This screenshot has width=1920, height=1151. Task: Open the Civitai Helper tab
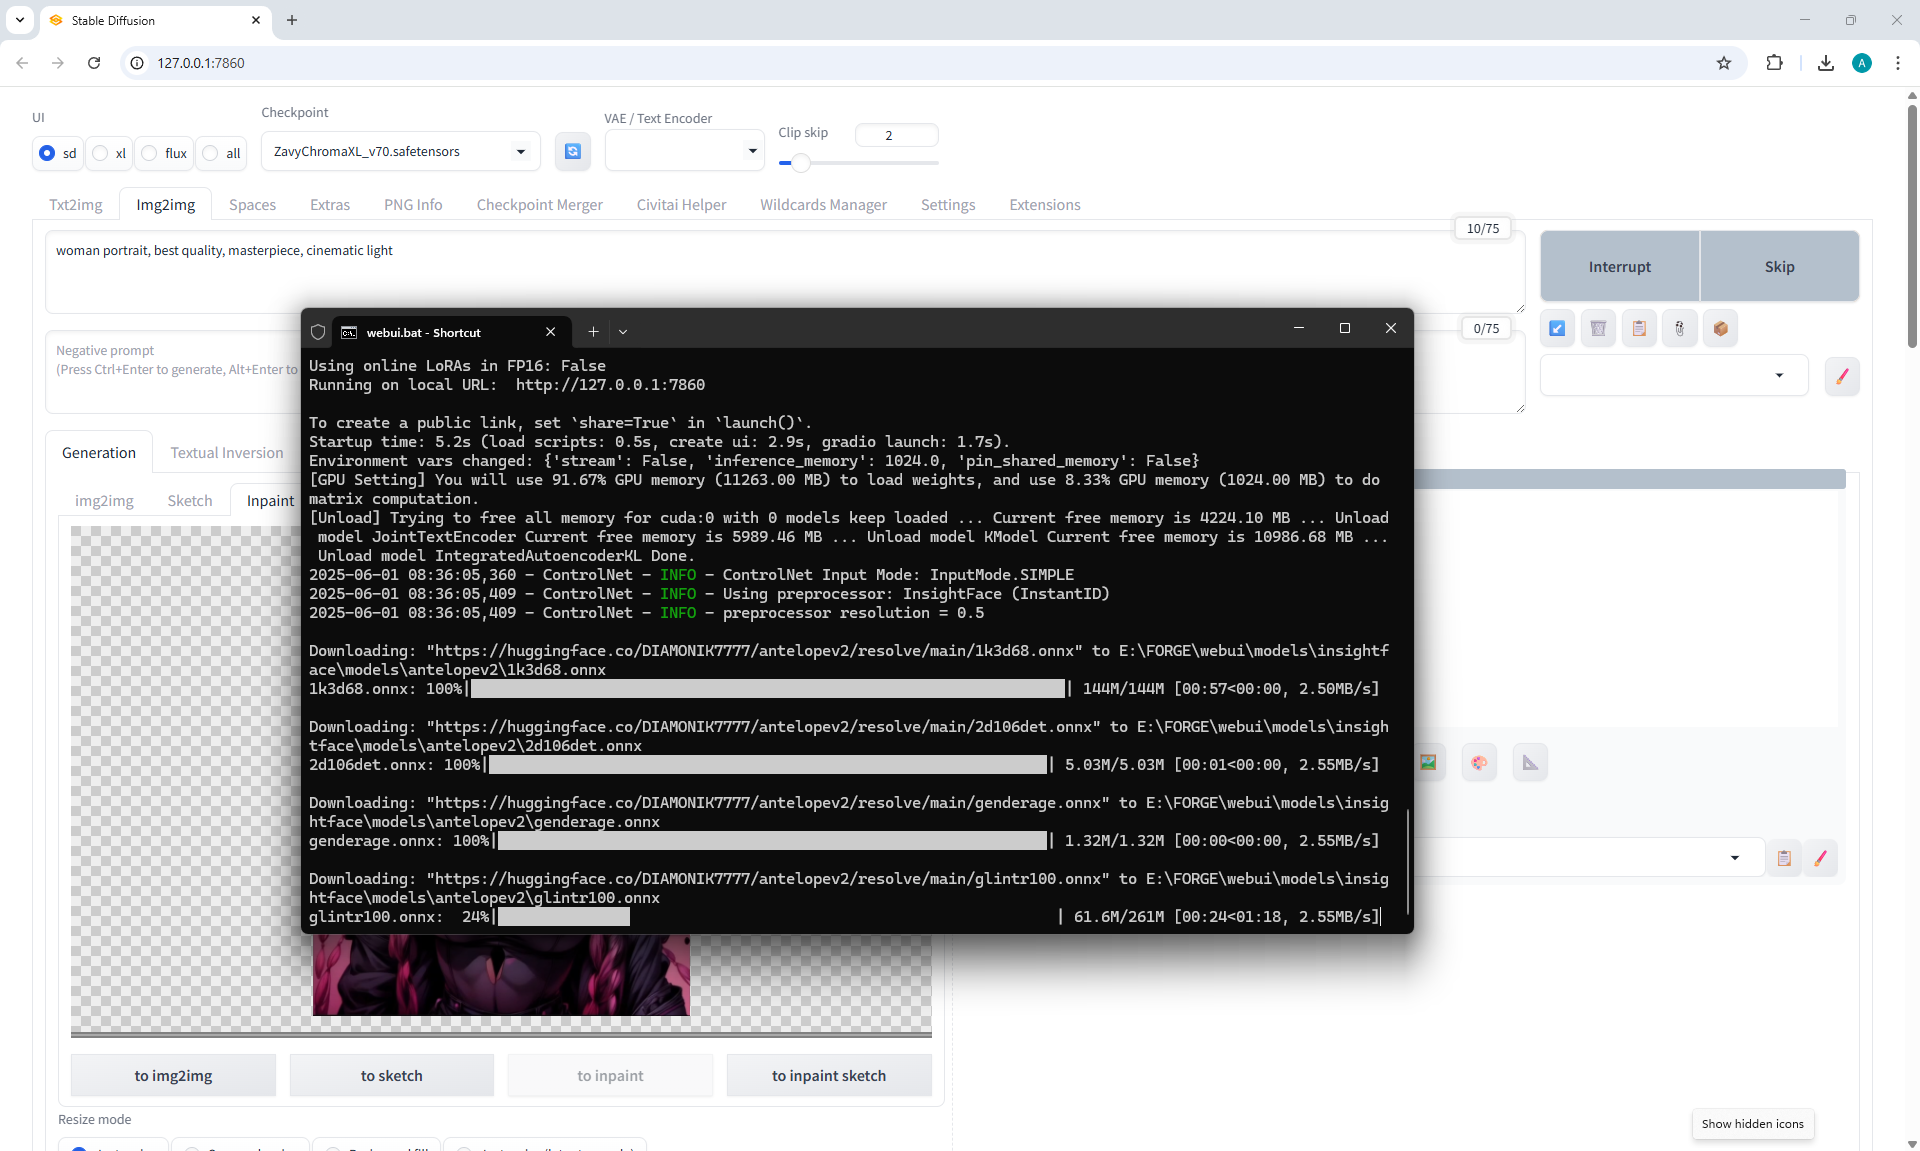[x=681, y=204]
